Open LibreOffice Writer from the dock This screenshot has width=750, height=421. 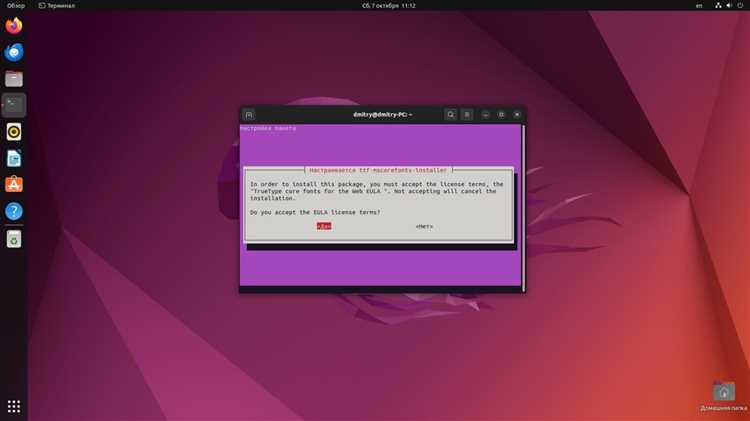coord(14,158)
